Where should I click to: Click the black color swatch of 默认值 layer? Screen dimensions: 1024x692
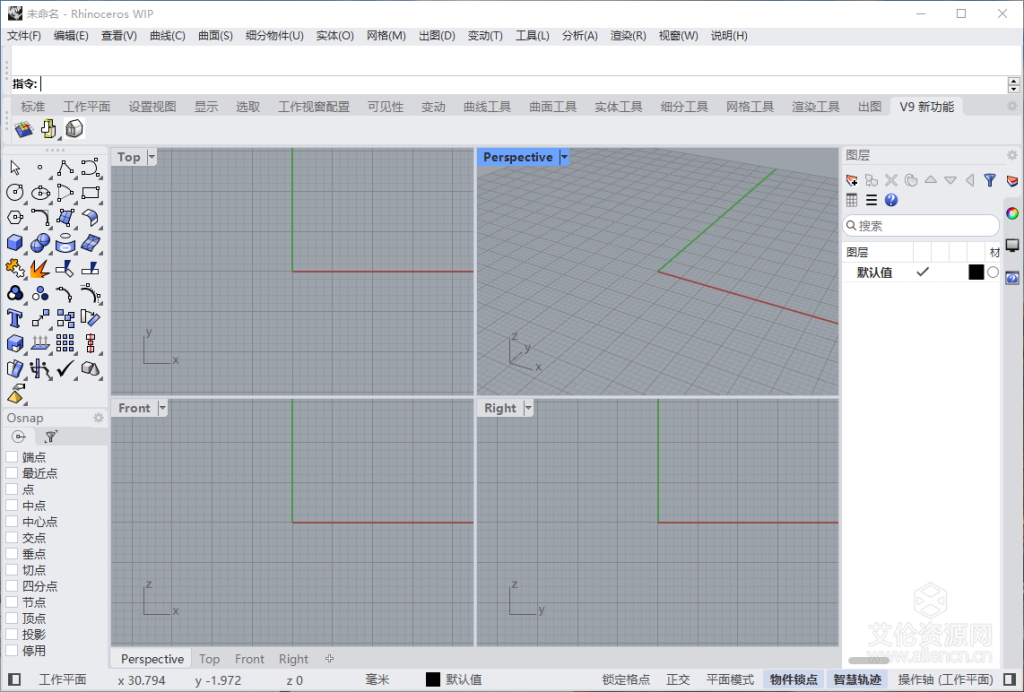point(976,272)
